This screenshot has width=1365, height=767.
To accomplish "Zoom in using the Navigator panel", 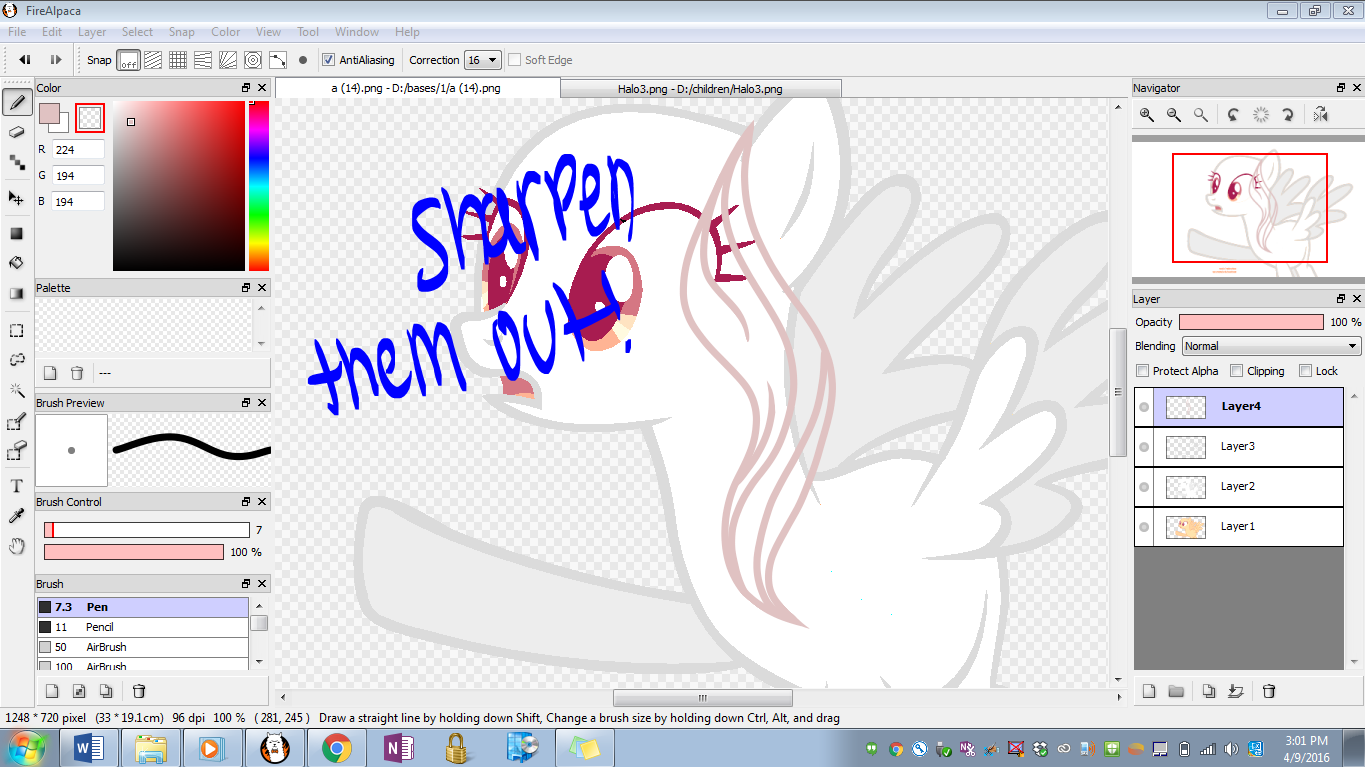I will point(1147,115).
